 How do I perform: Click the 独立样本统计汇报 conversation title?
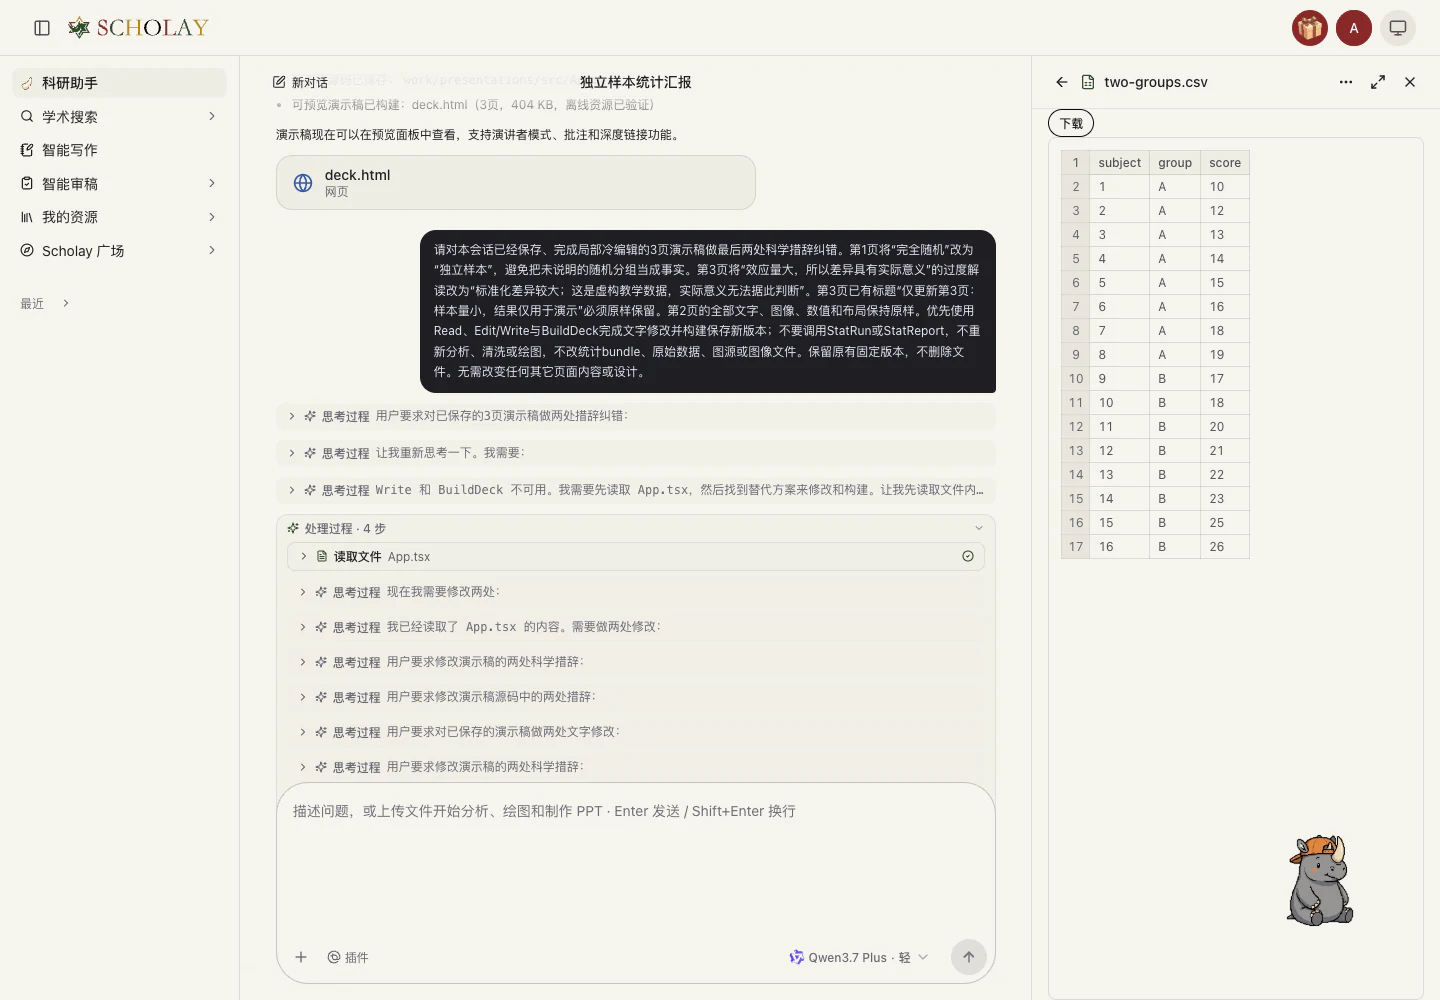tap(636, 82)
